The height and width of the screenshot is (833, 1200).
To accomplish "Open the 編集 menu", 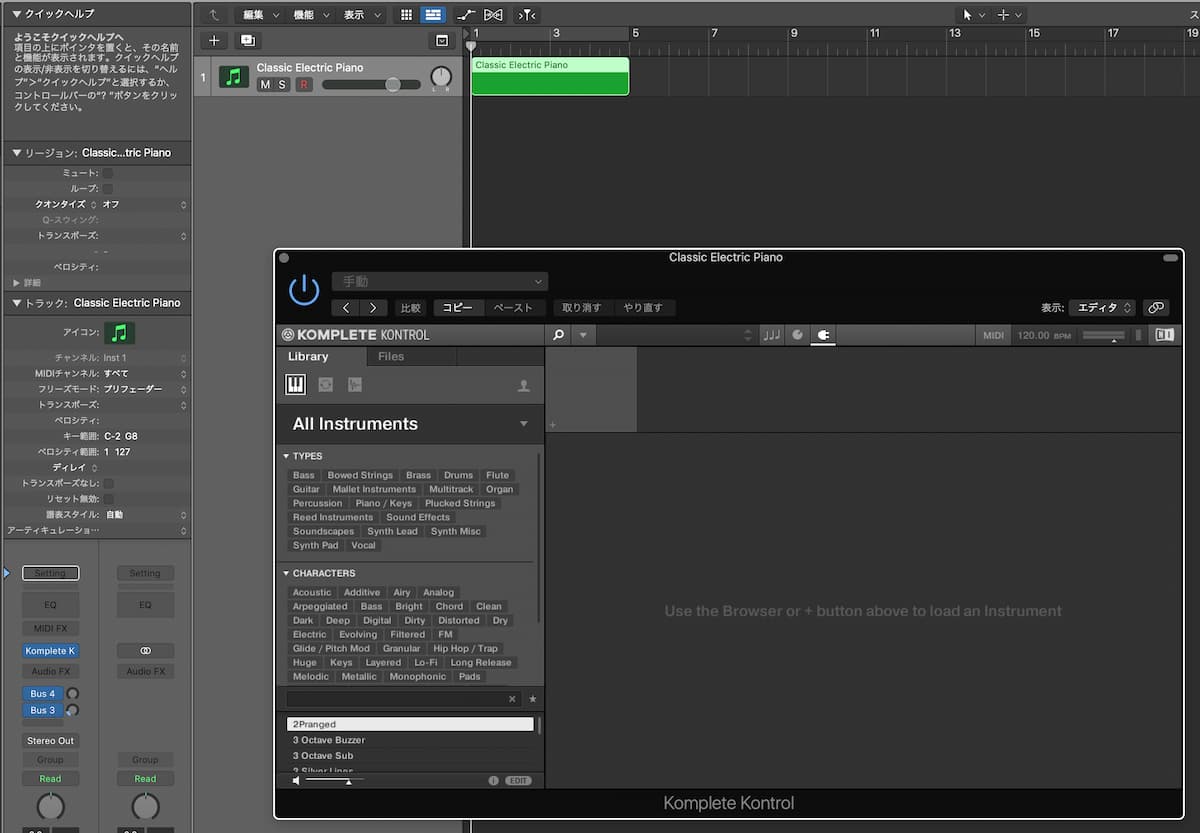I will pyautogui.click(x=259, y=15).
